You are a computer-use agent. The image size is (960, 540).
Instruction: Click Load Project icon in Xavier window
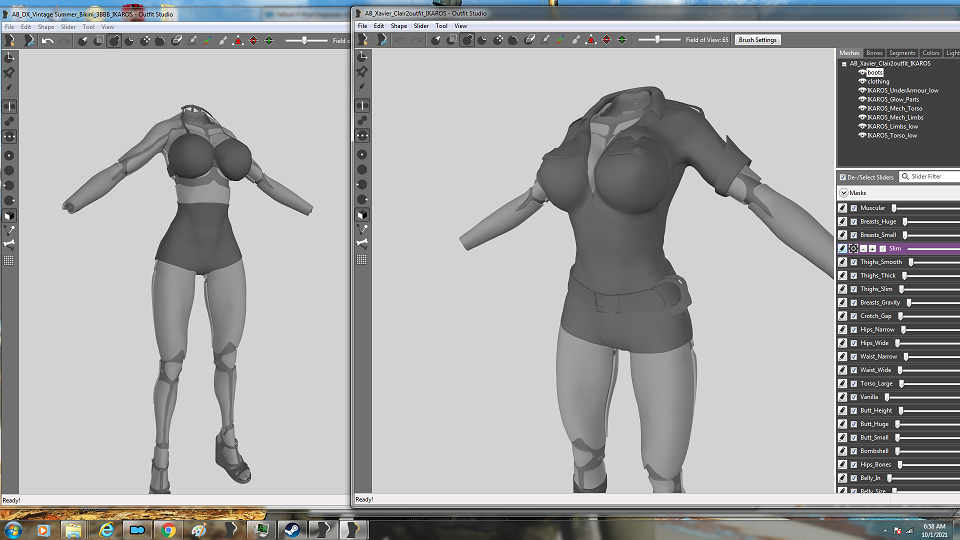click(382, 40)
